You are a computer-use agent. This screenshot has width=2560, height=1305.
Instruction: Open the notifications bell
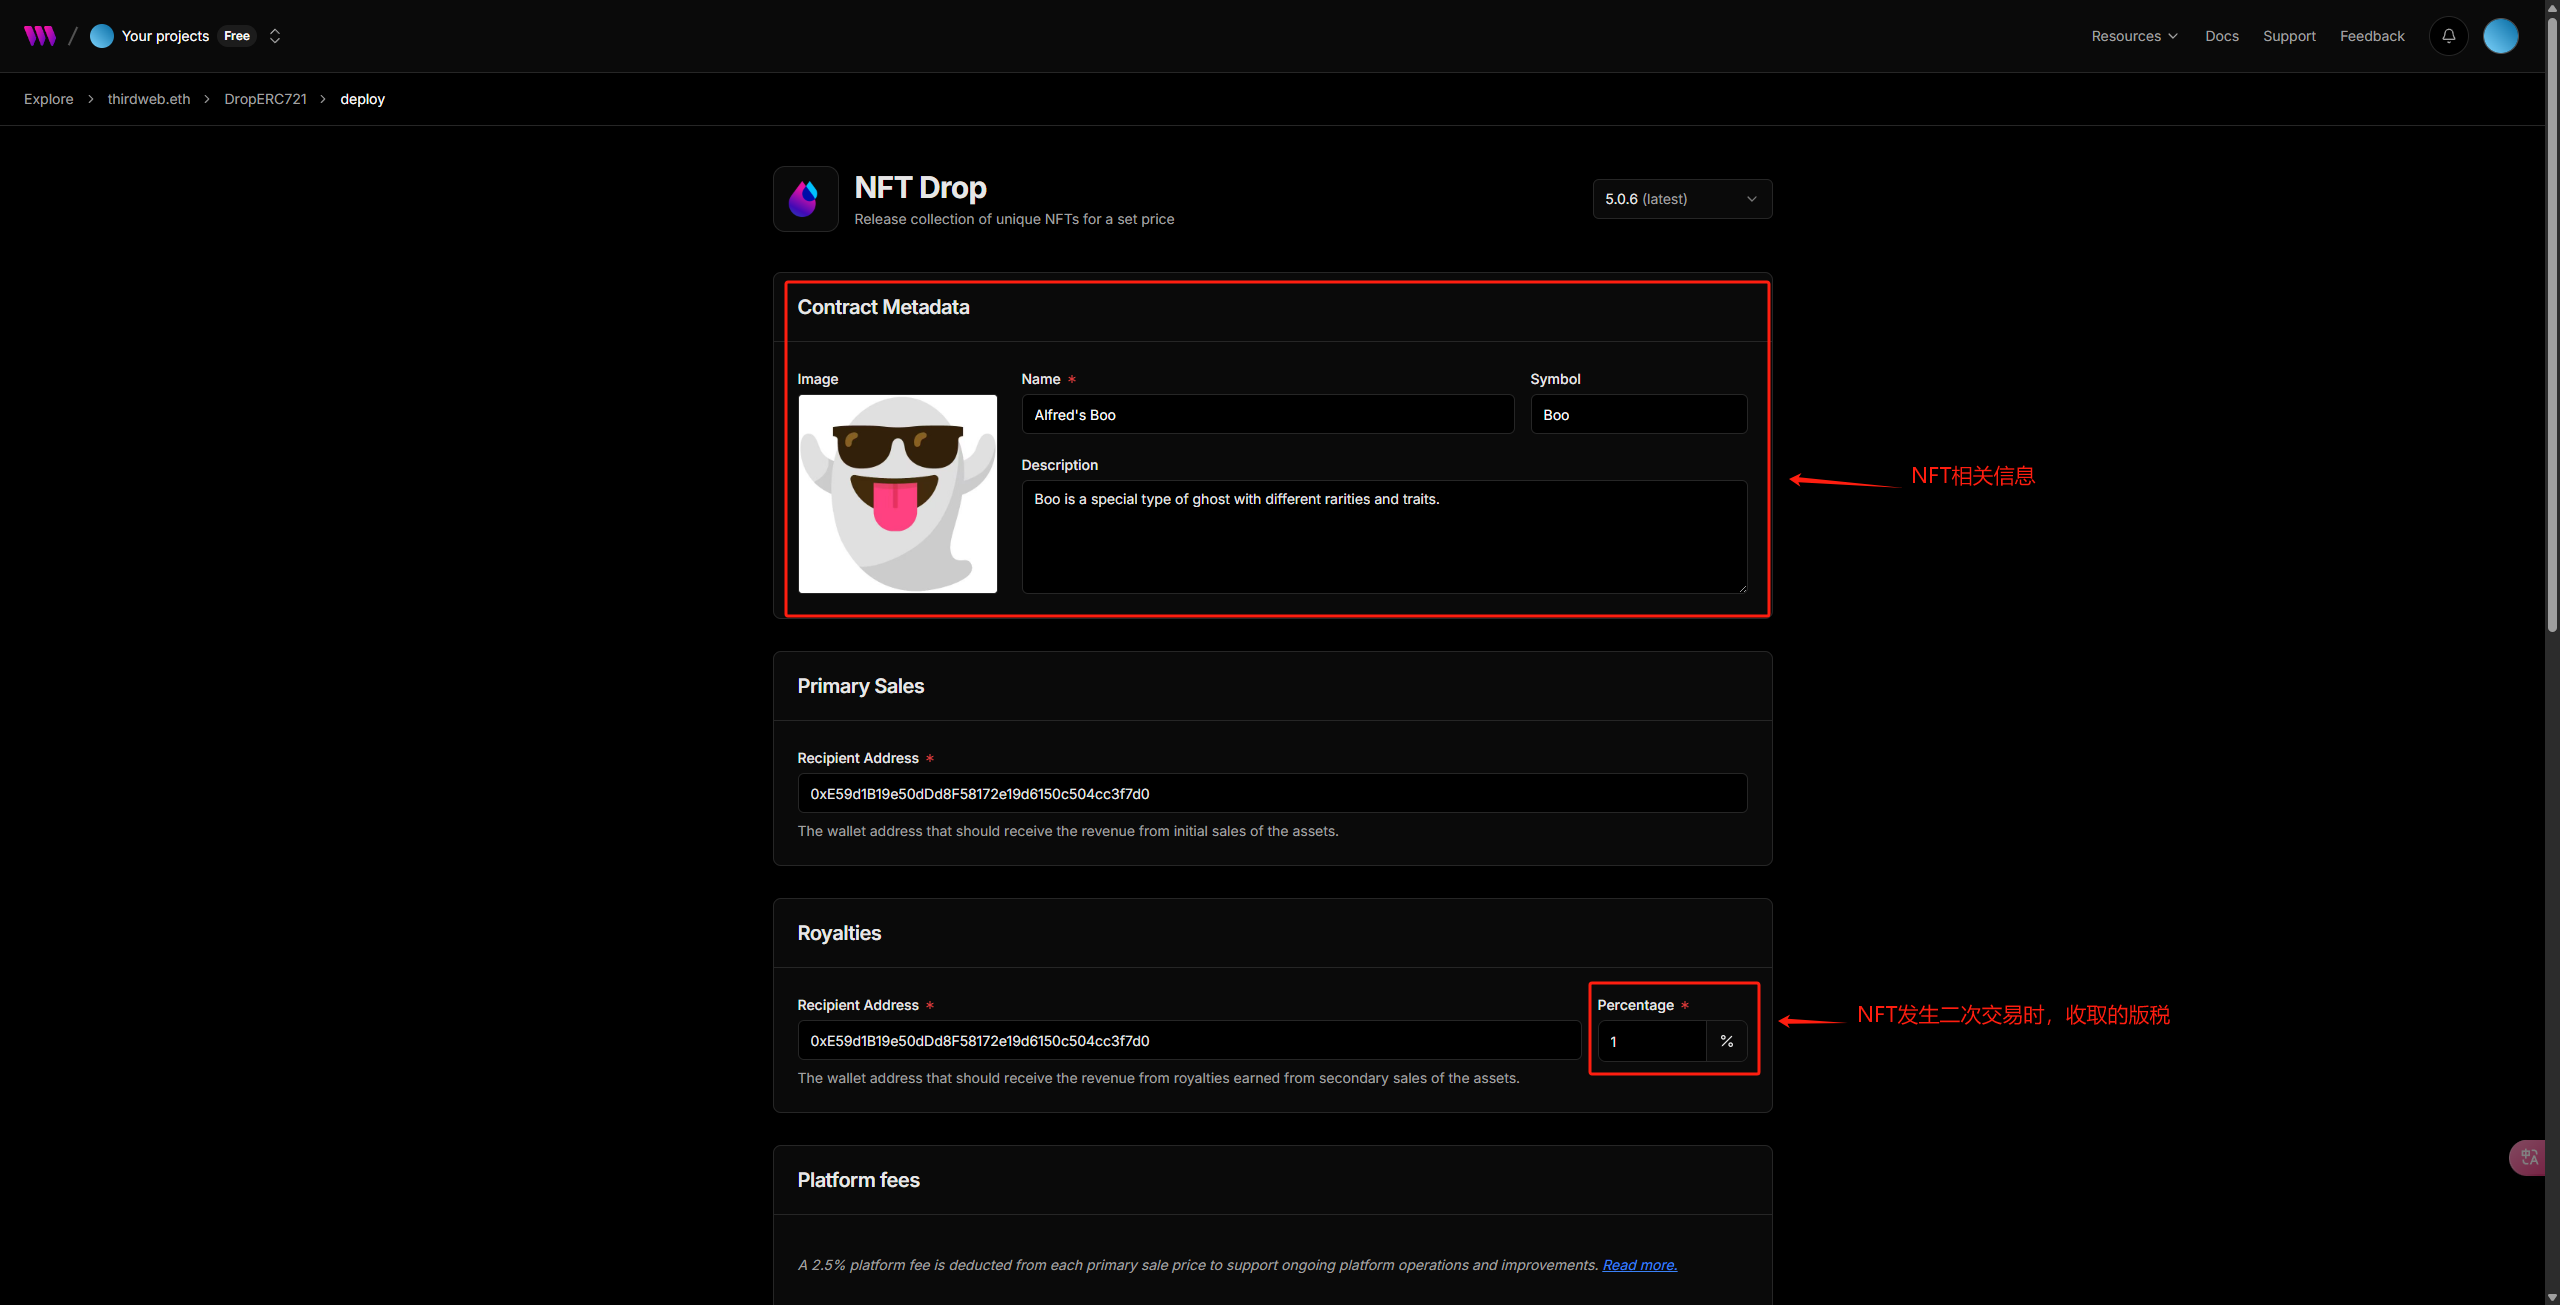click(x=2448, y=36)
